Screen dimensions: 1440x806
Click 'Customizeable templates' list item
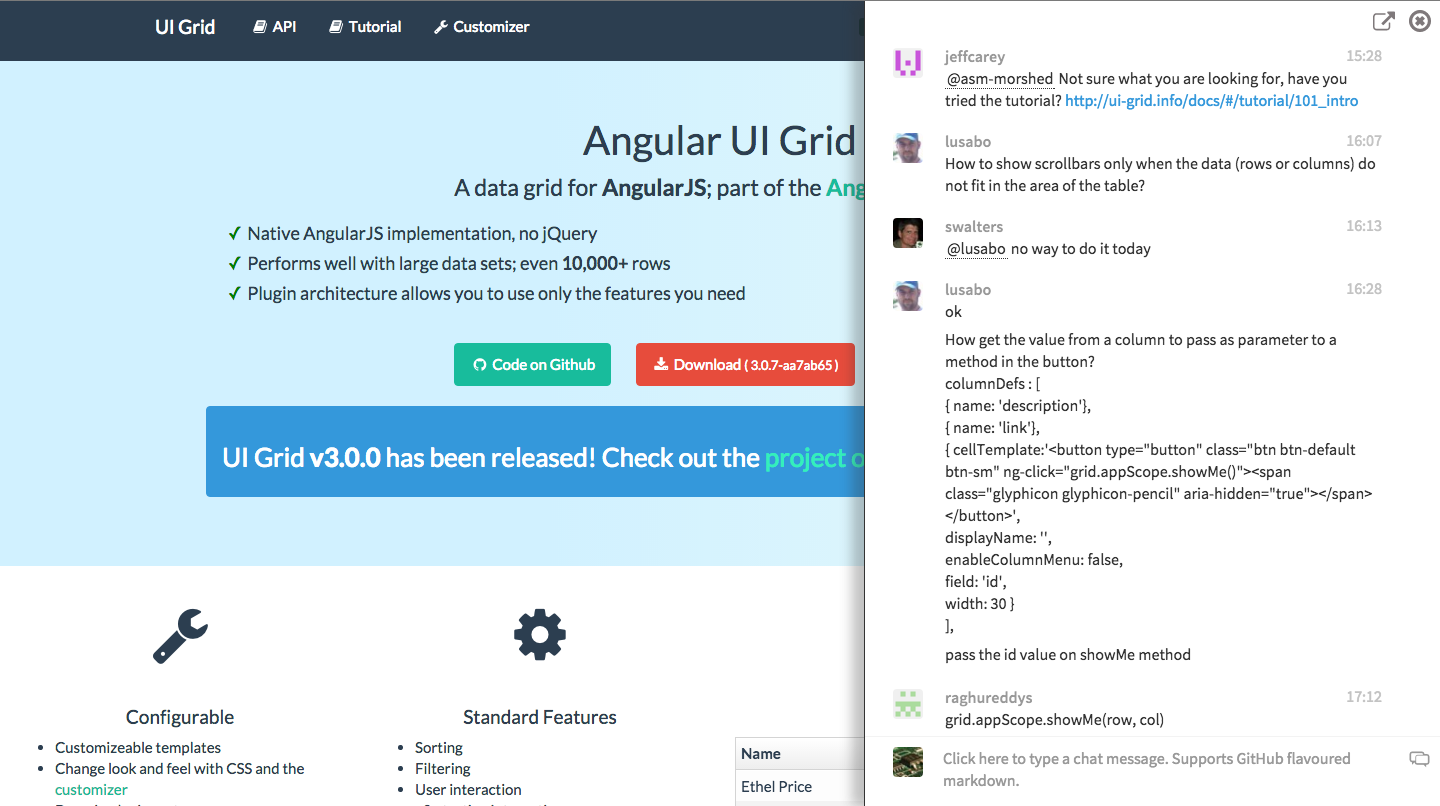138,748
